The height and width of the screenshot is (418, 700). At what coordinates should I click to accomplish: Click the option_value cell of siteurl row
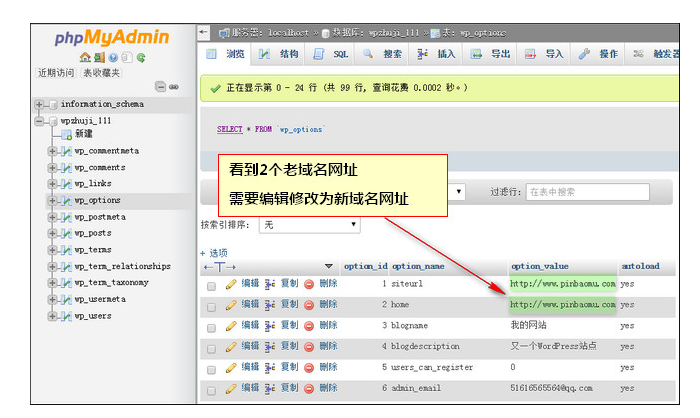562,284
